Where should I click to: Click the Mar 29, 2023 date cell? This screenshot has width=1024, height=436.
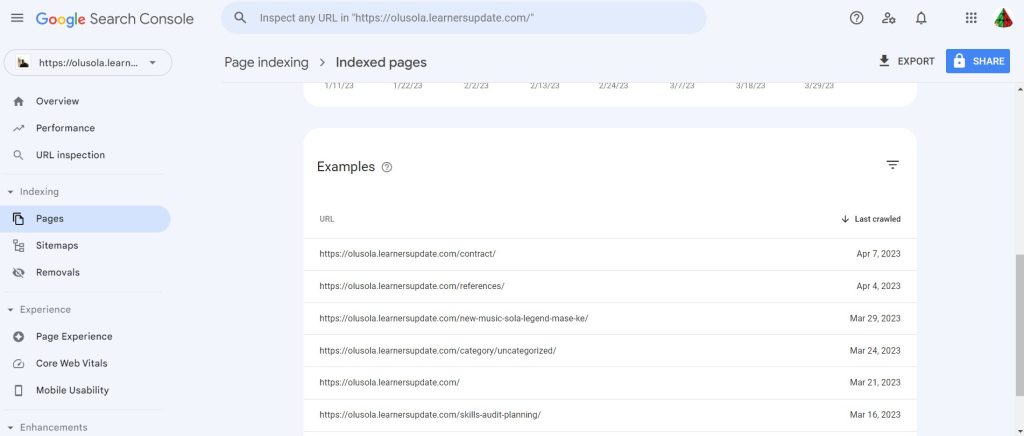(x=875, y=319)
